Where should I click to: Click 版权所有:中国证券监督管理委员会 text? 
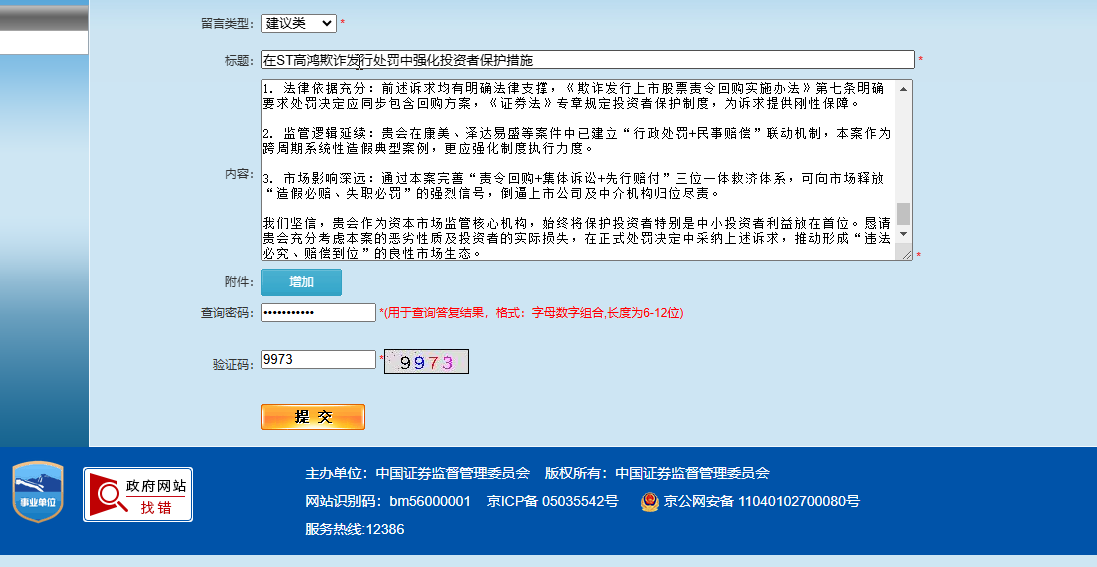point(657,473)
